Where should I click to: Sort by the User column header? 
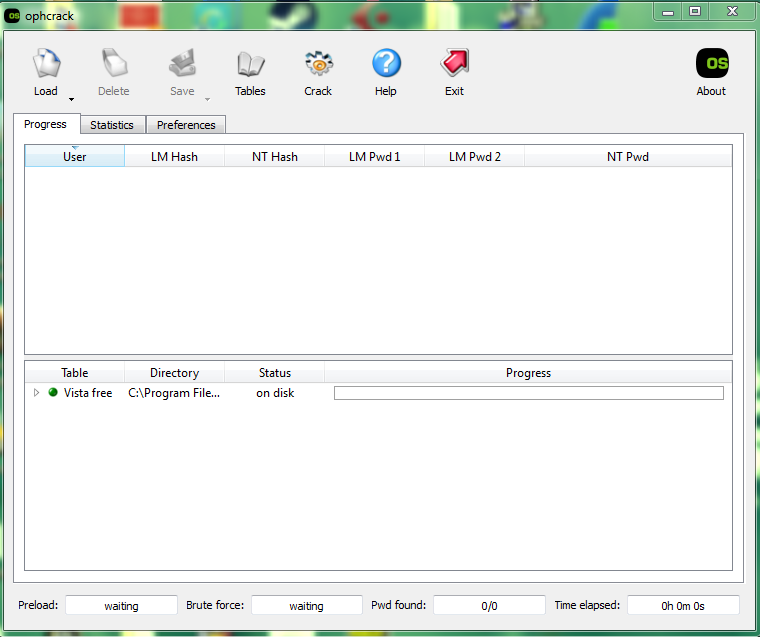(x=75, y=157)
